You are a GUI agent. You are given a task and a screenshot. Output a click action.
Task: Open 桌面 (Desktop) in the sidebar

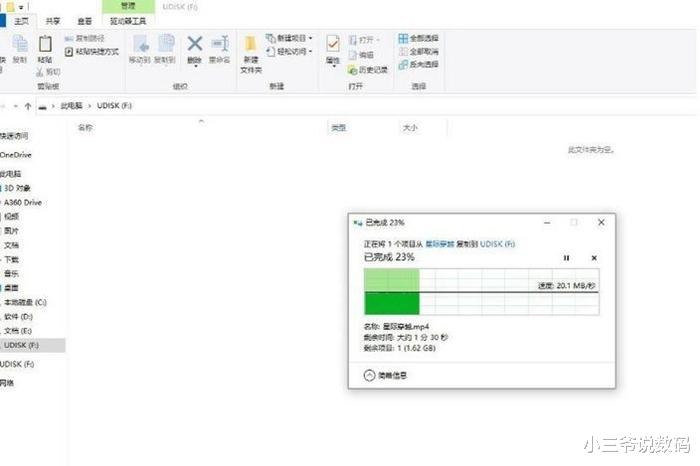[11, 288]
